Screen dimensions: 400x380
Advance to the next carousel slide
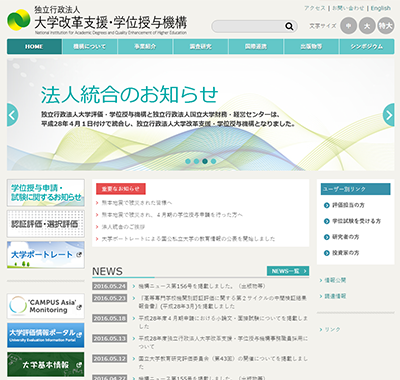click(389, 115)
